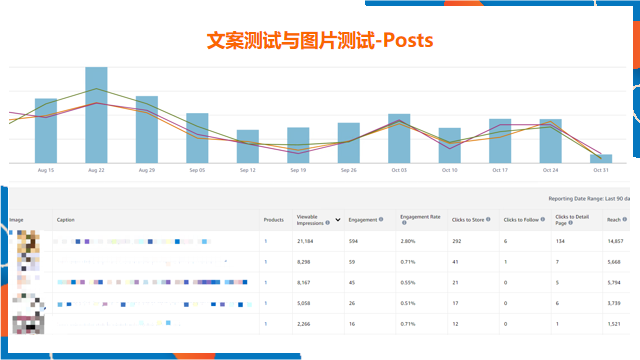This screenshot has height=360, width=640.
Task: Click the bar above Aug 15
Action: pos(46,131)
